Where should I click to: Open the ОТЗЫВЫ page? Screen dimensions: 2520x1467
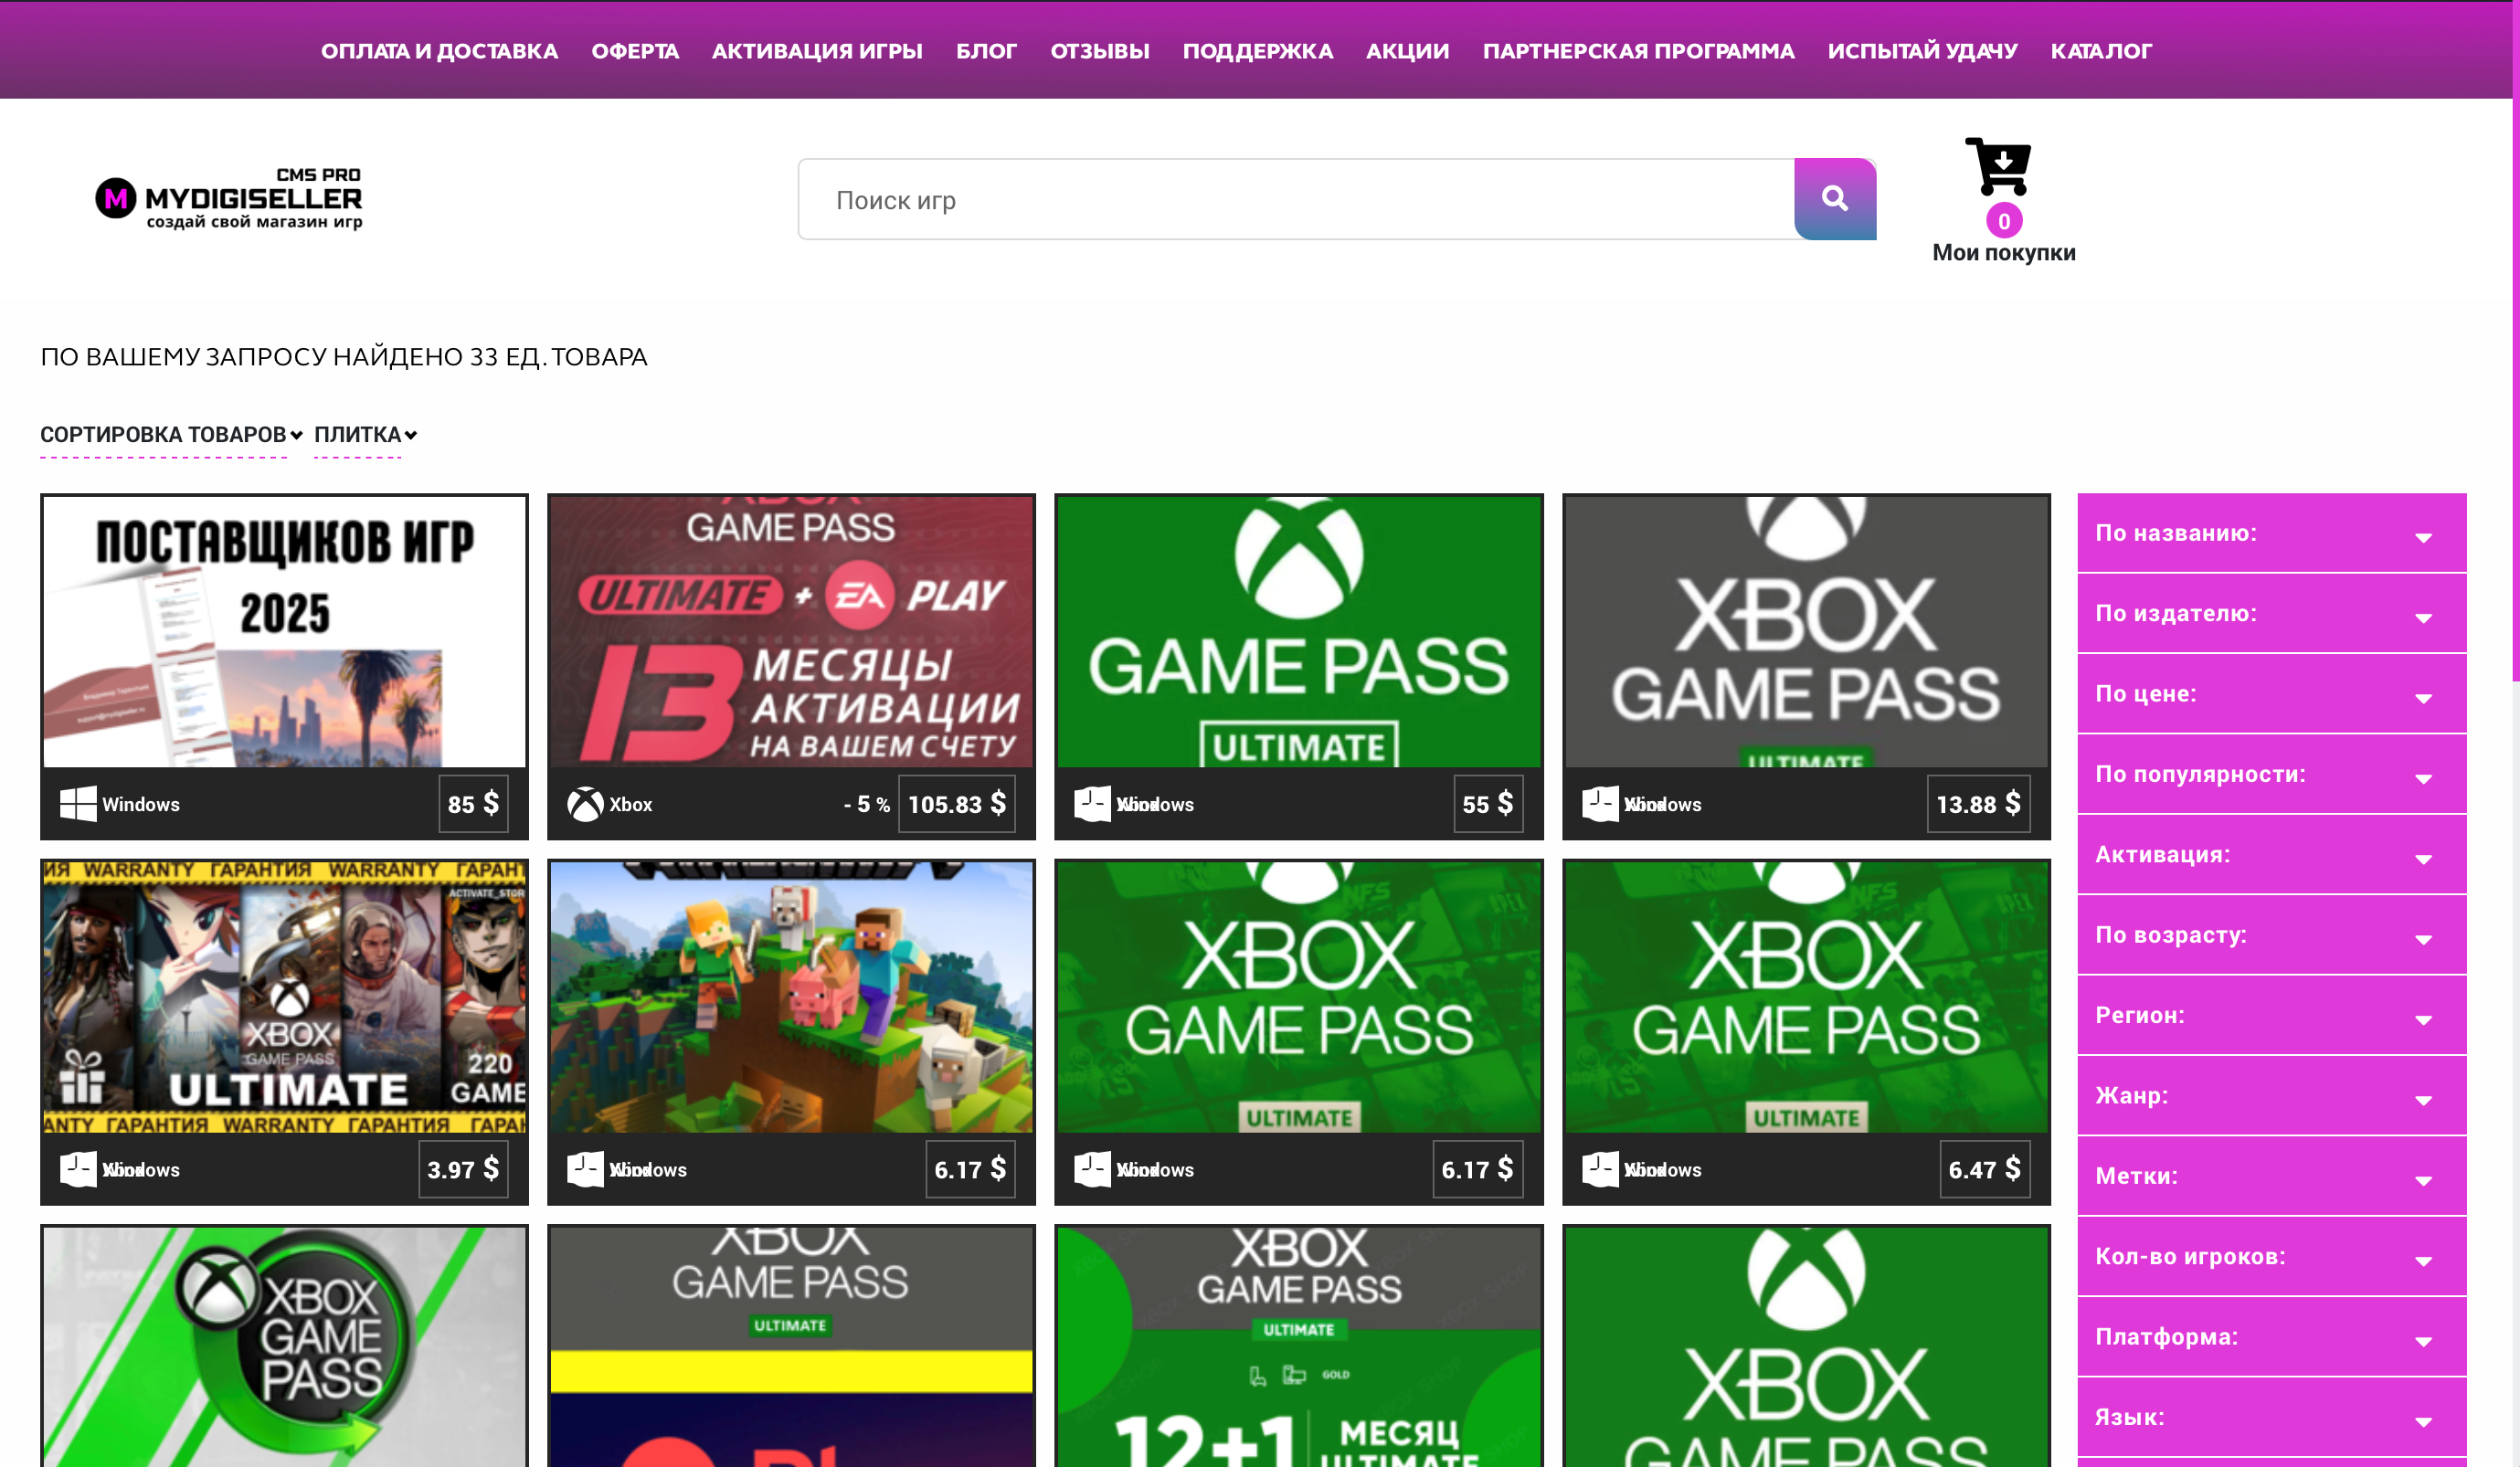click(x=1100, y=51)
